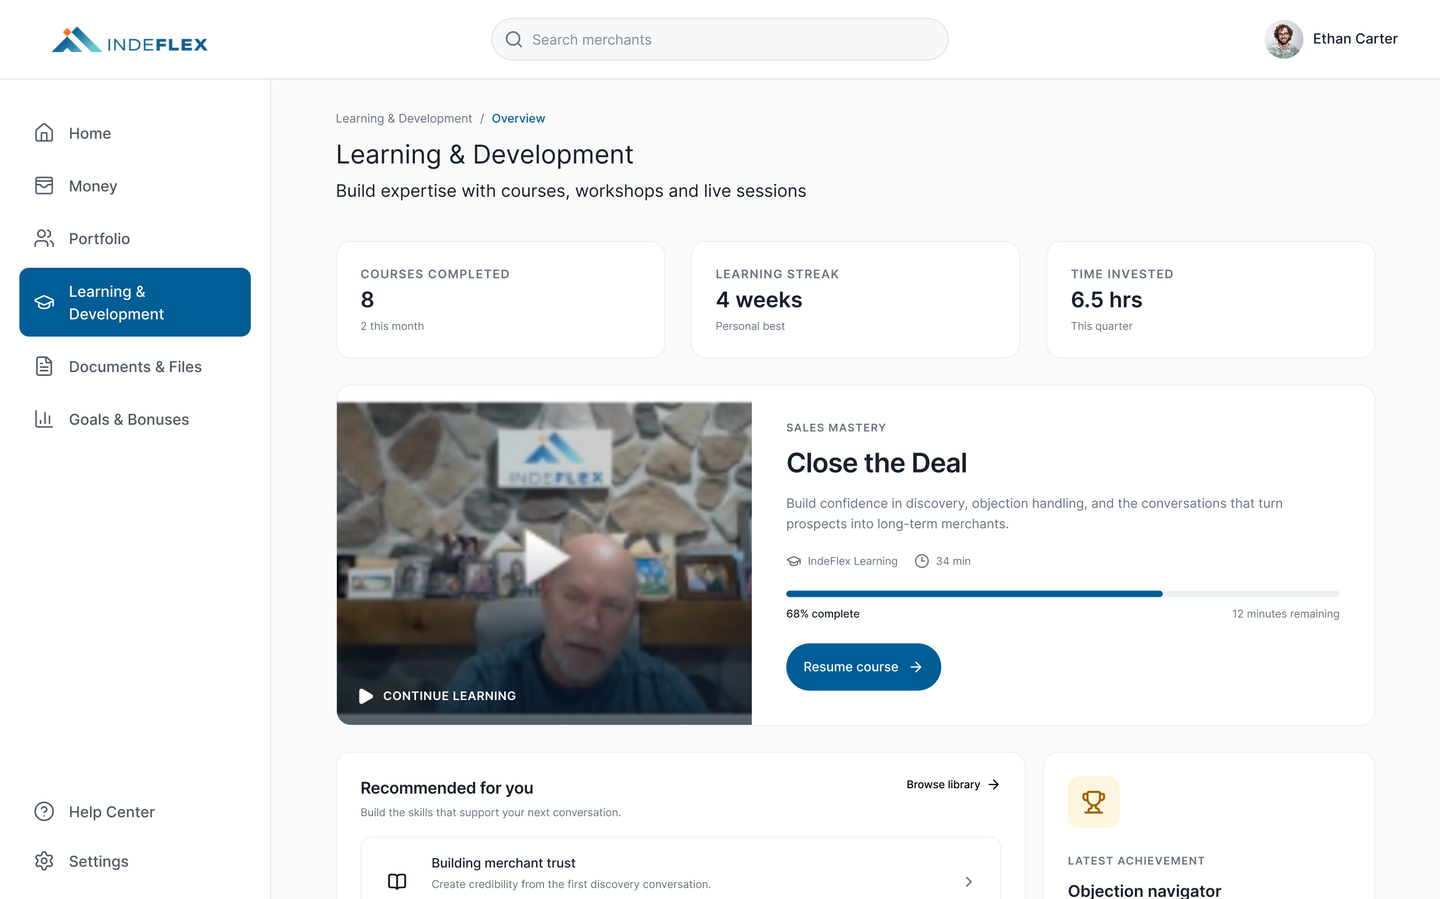Open the Money section
1440x899 pixels.
pyautogui.click(x=135, y=186)
